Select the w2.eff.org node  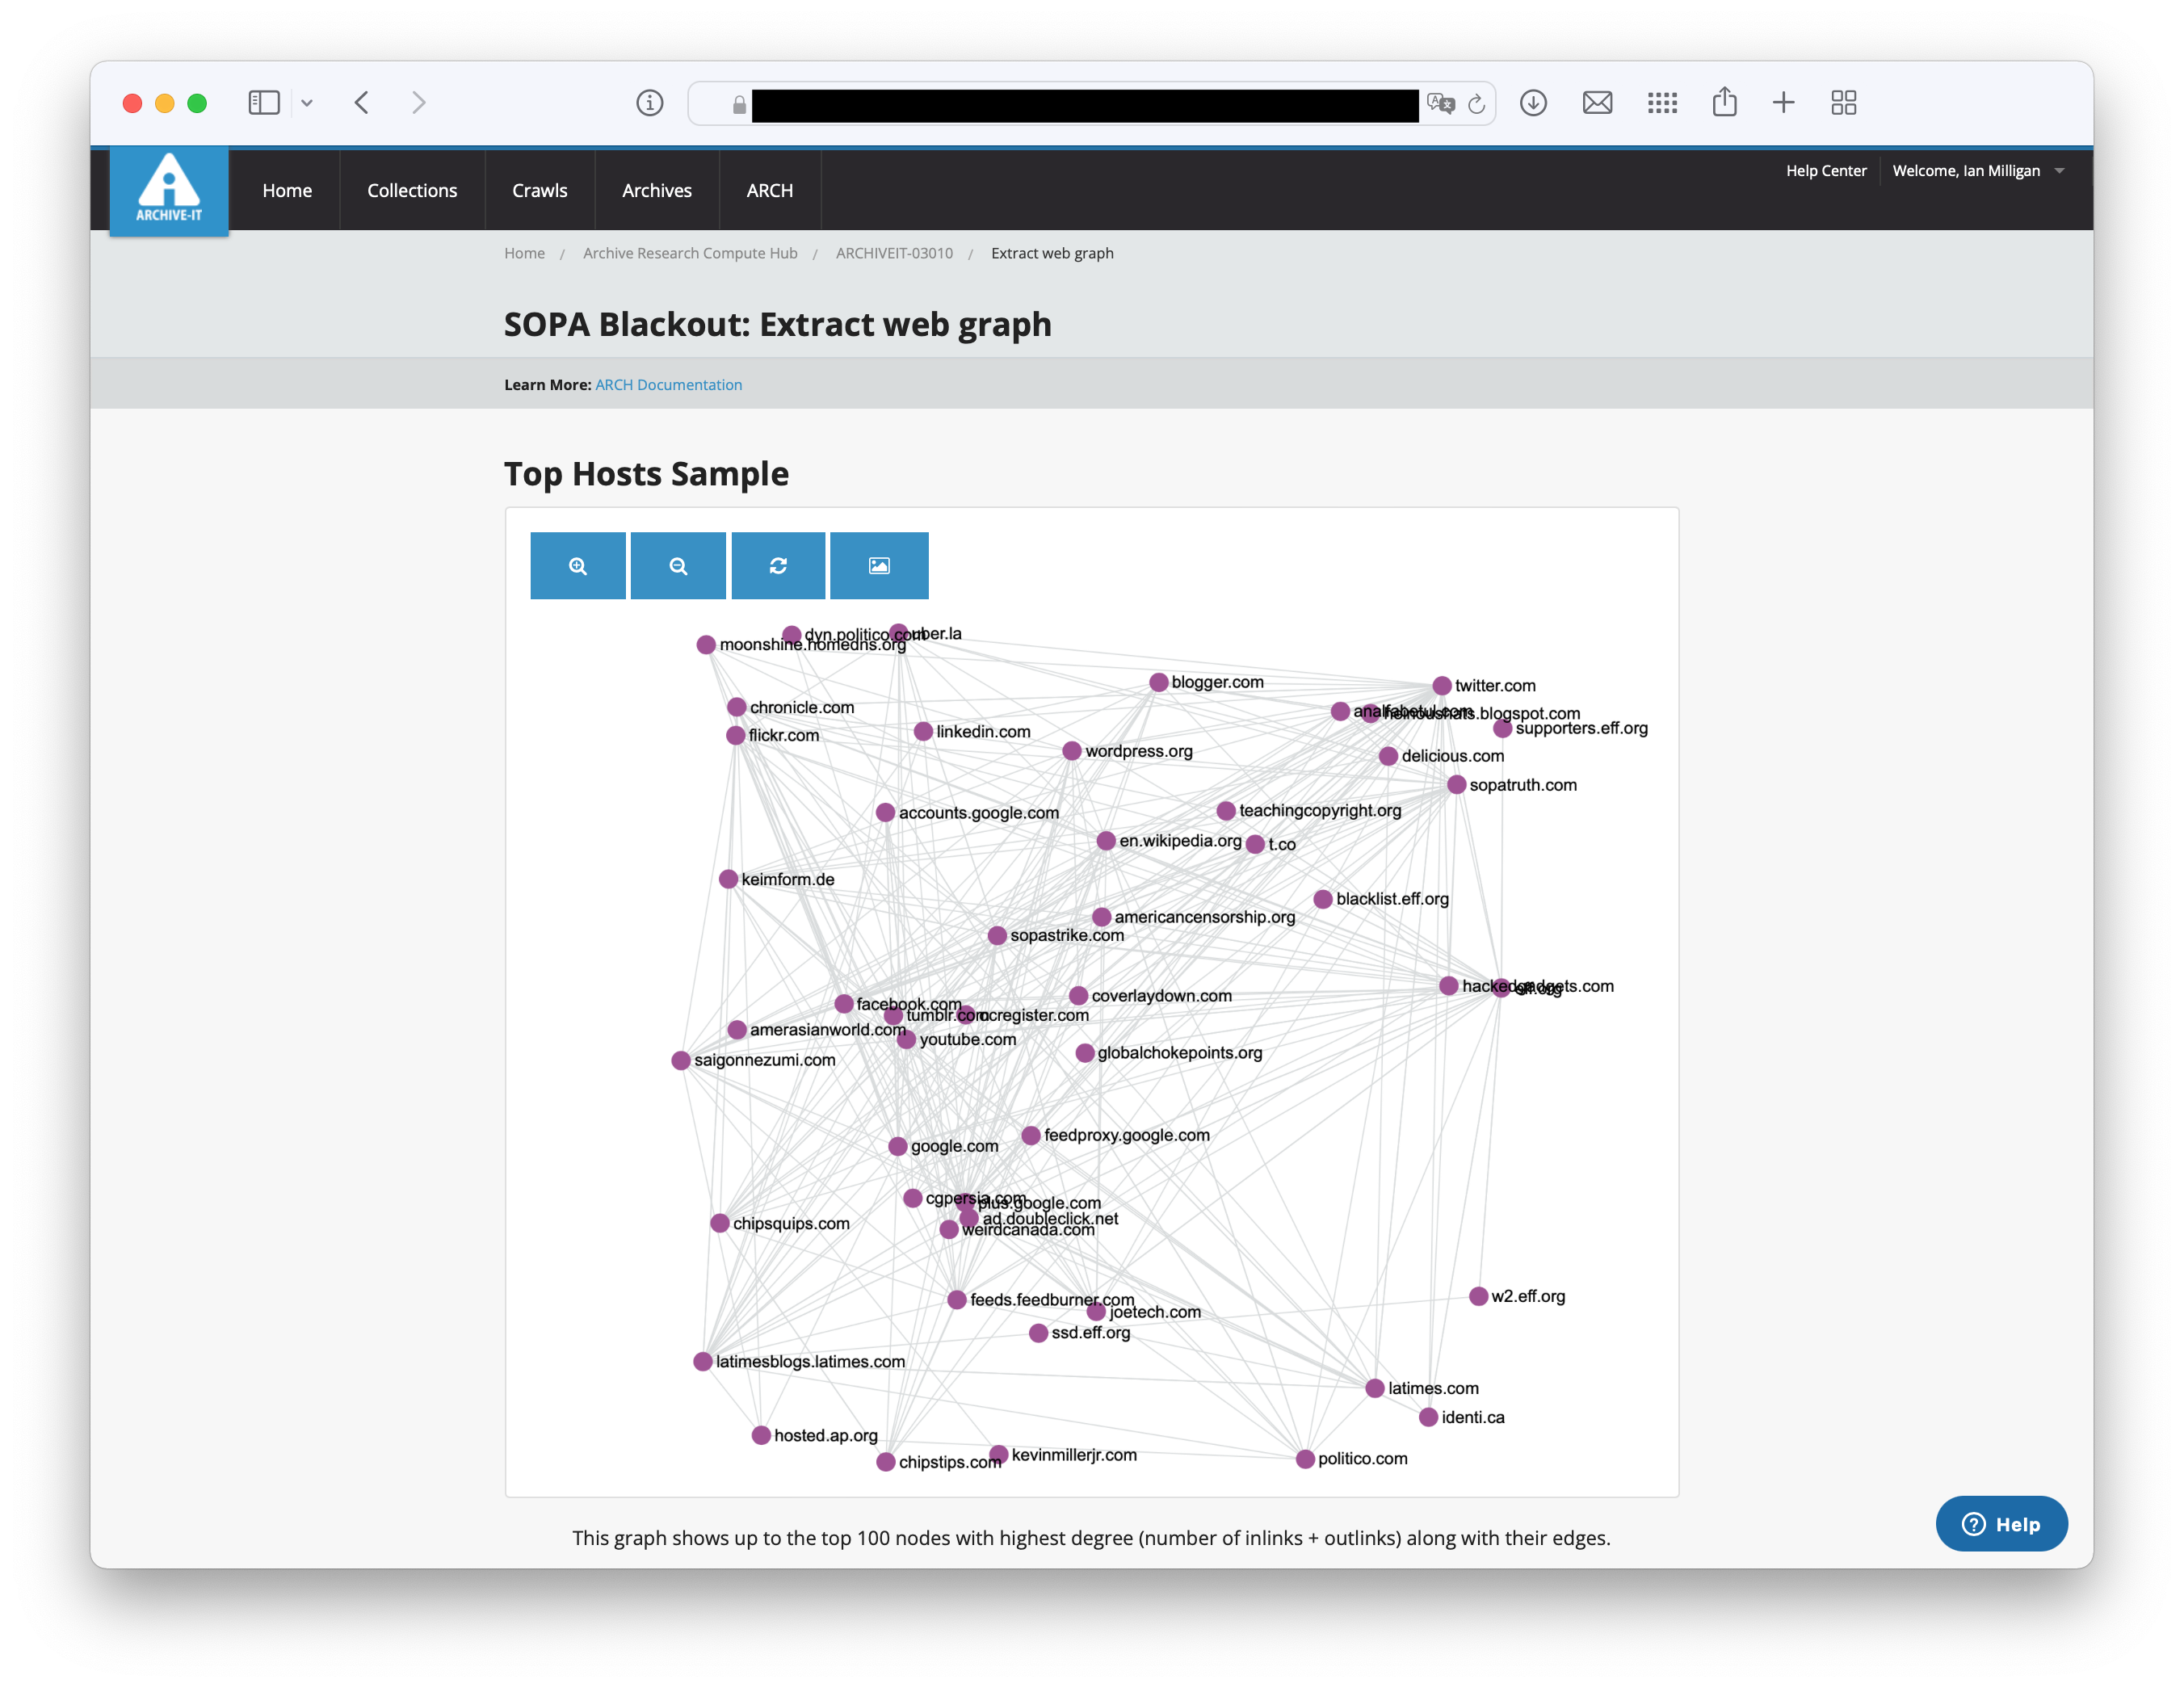(1478, 1296)
